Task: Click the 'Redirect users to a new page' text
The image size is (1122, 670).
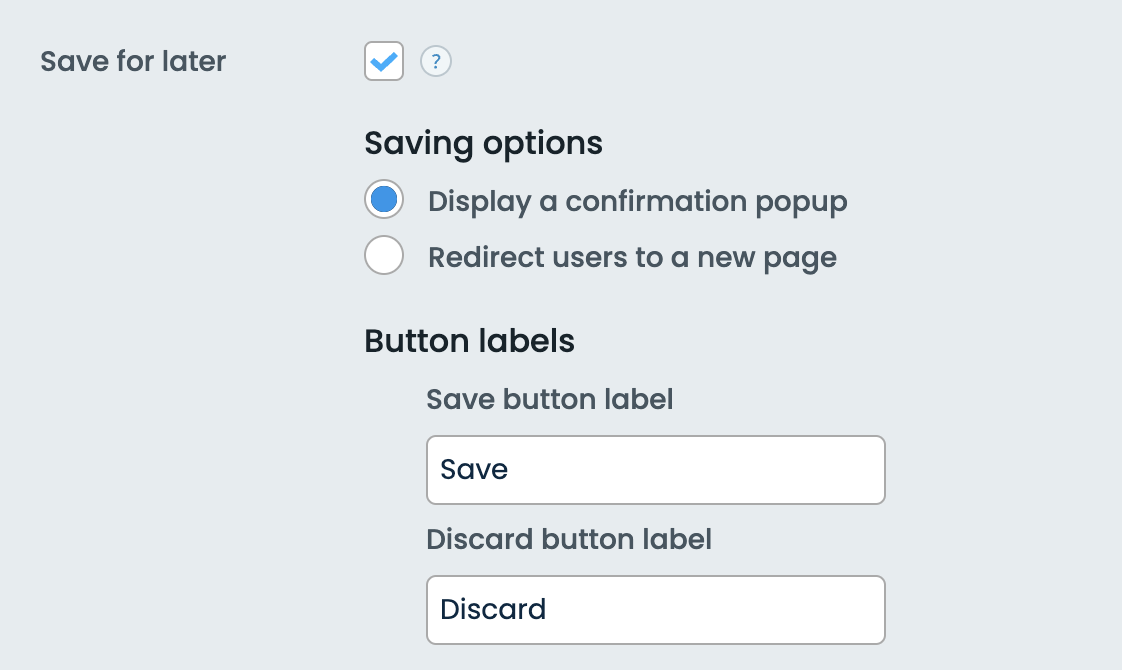Action: 632,258
